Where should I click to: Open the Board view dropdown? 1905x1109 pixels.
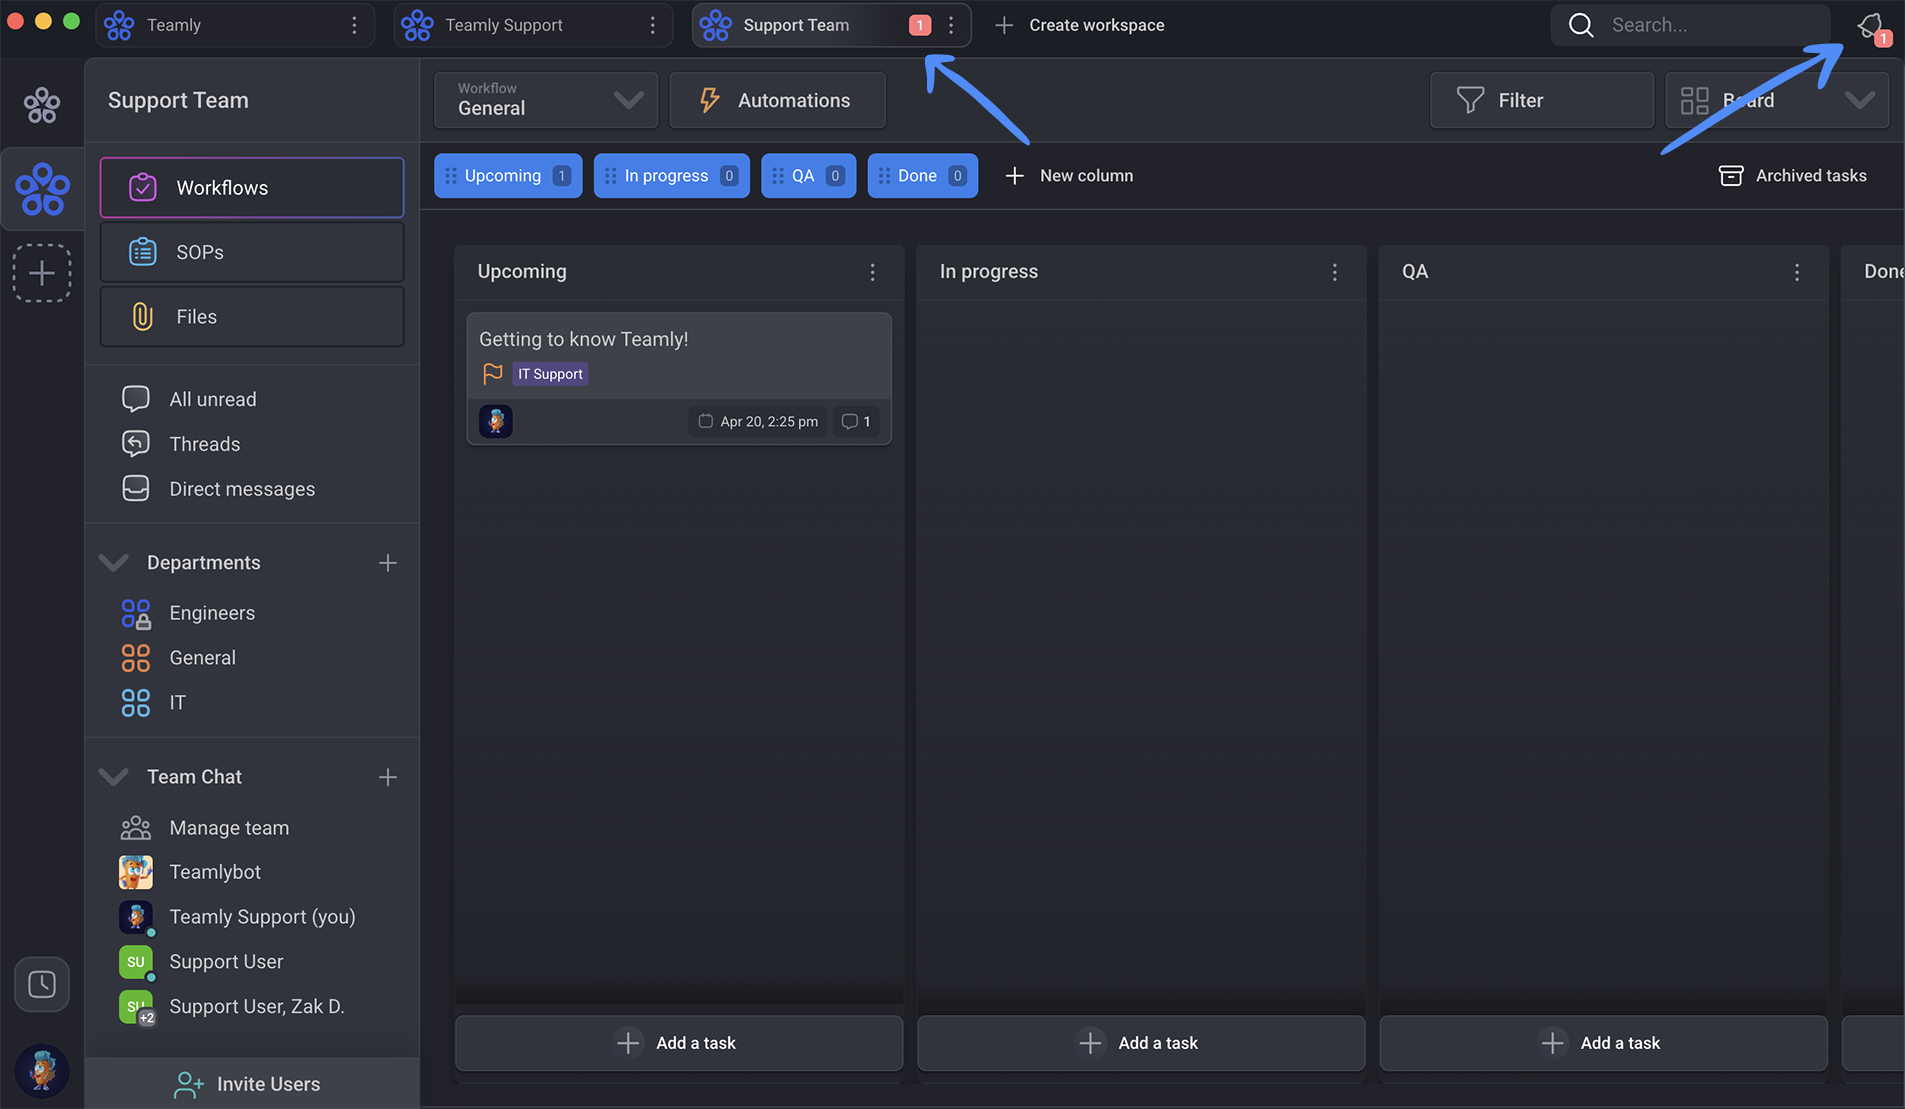tap(1777, 100)
